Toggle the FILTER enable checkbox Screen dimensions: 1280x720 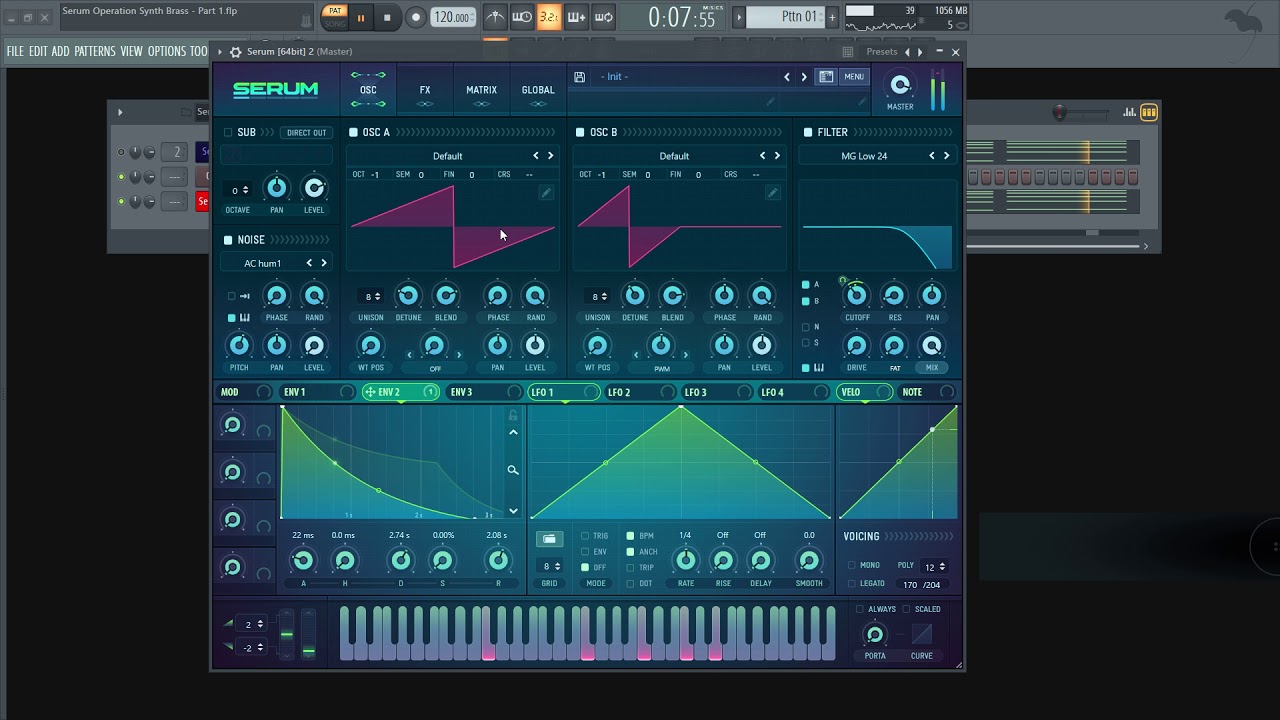pyautogui.click(x=808, y=132)
